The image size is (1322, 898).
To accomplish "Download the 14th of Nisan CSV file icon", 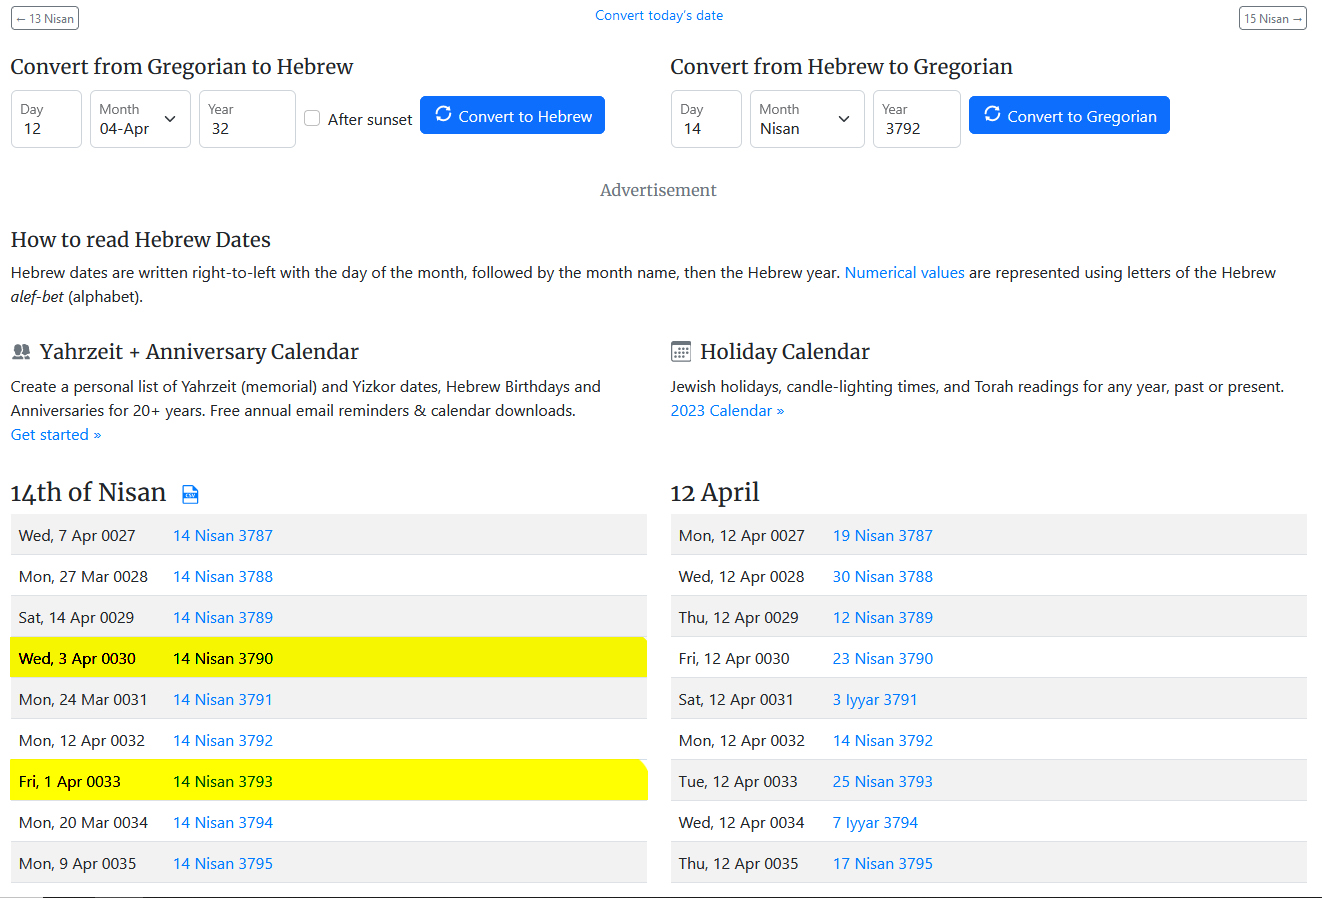I will [x=190, y=494].
